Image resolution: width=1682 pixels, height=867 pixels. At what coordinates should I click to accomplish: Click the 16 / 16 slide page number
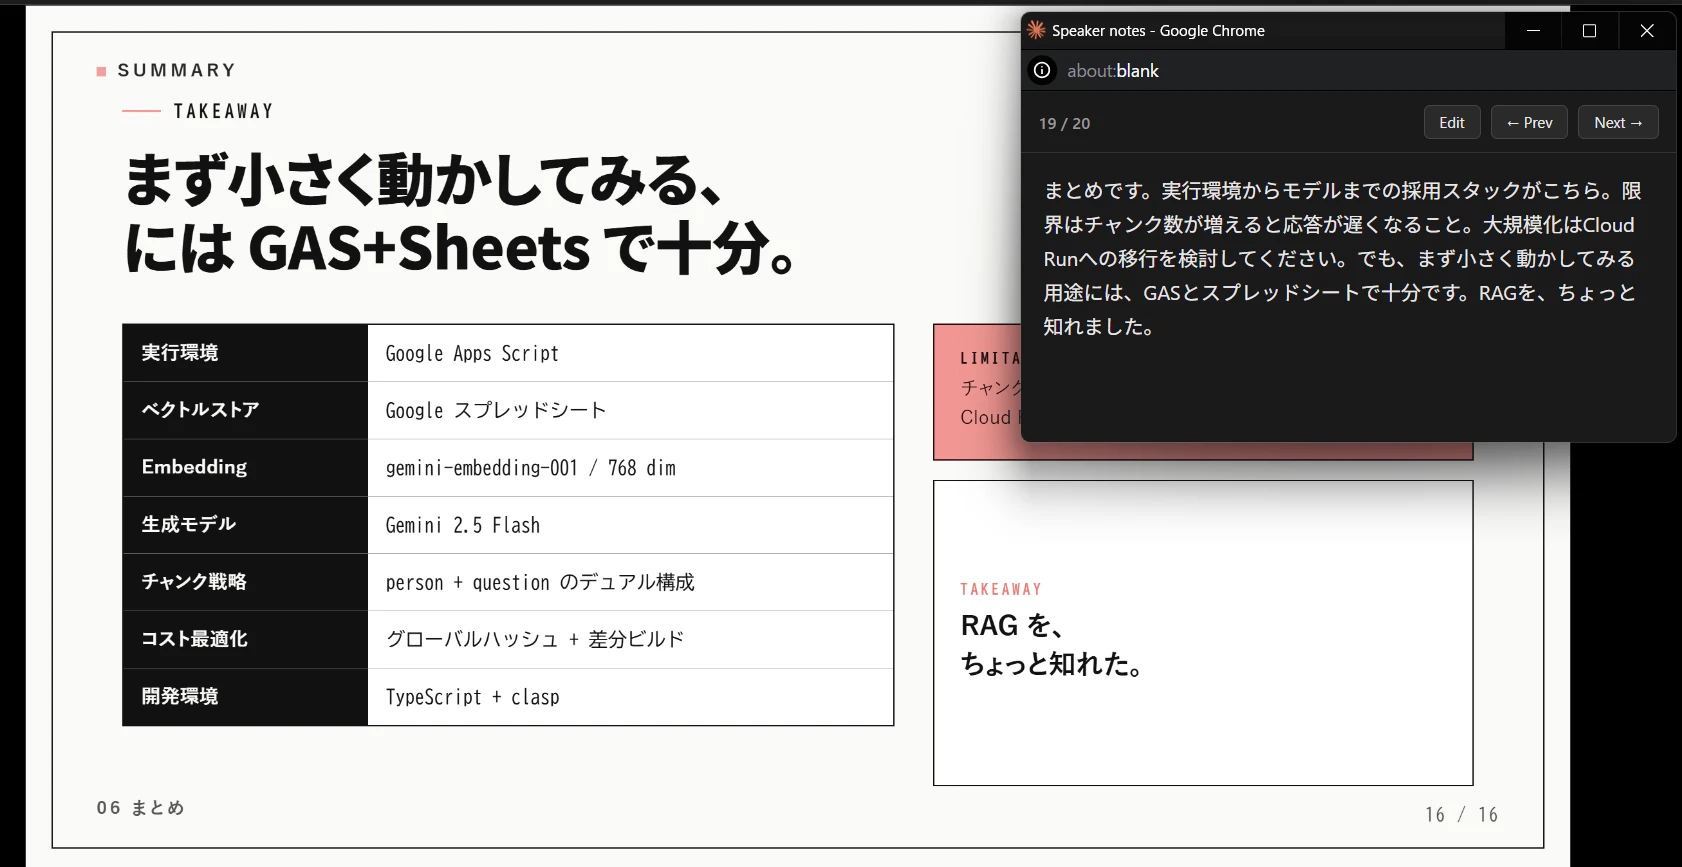tap(1462, 815)
